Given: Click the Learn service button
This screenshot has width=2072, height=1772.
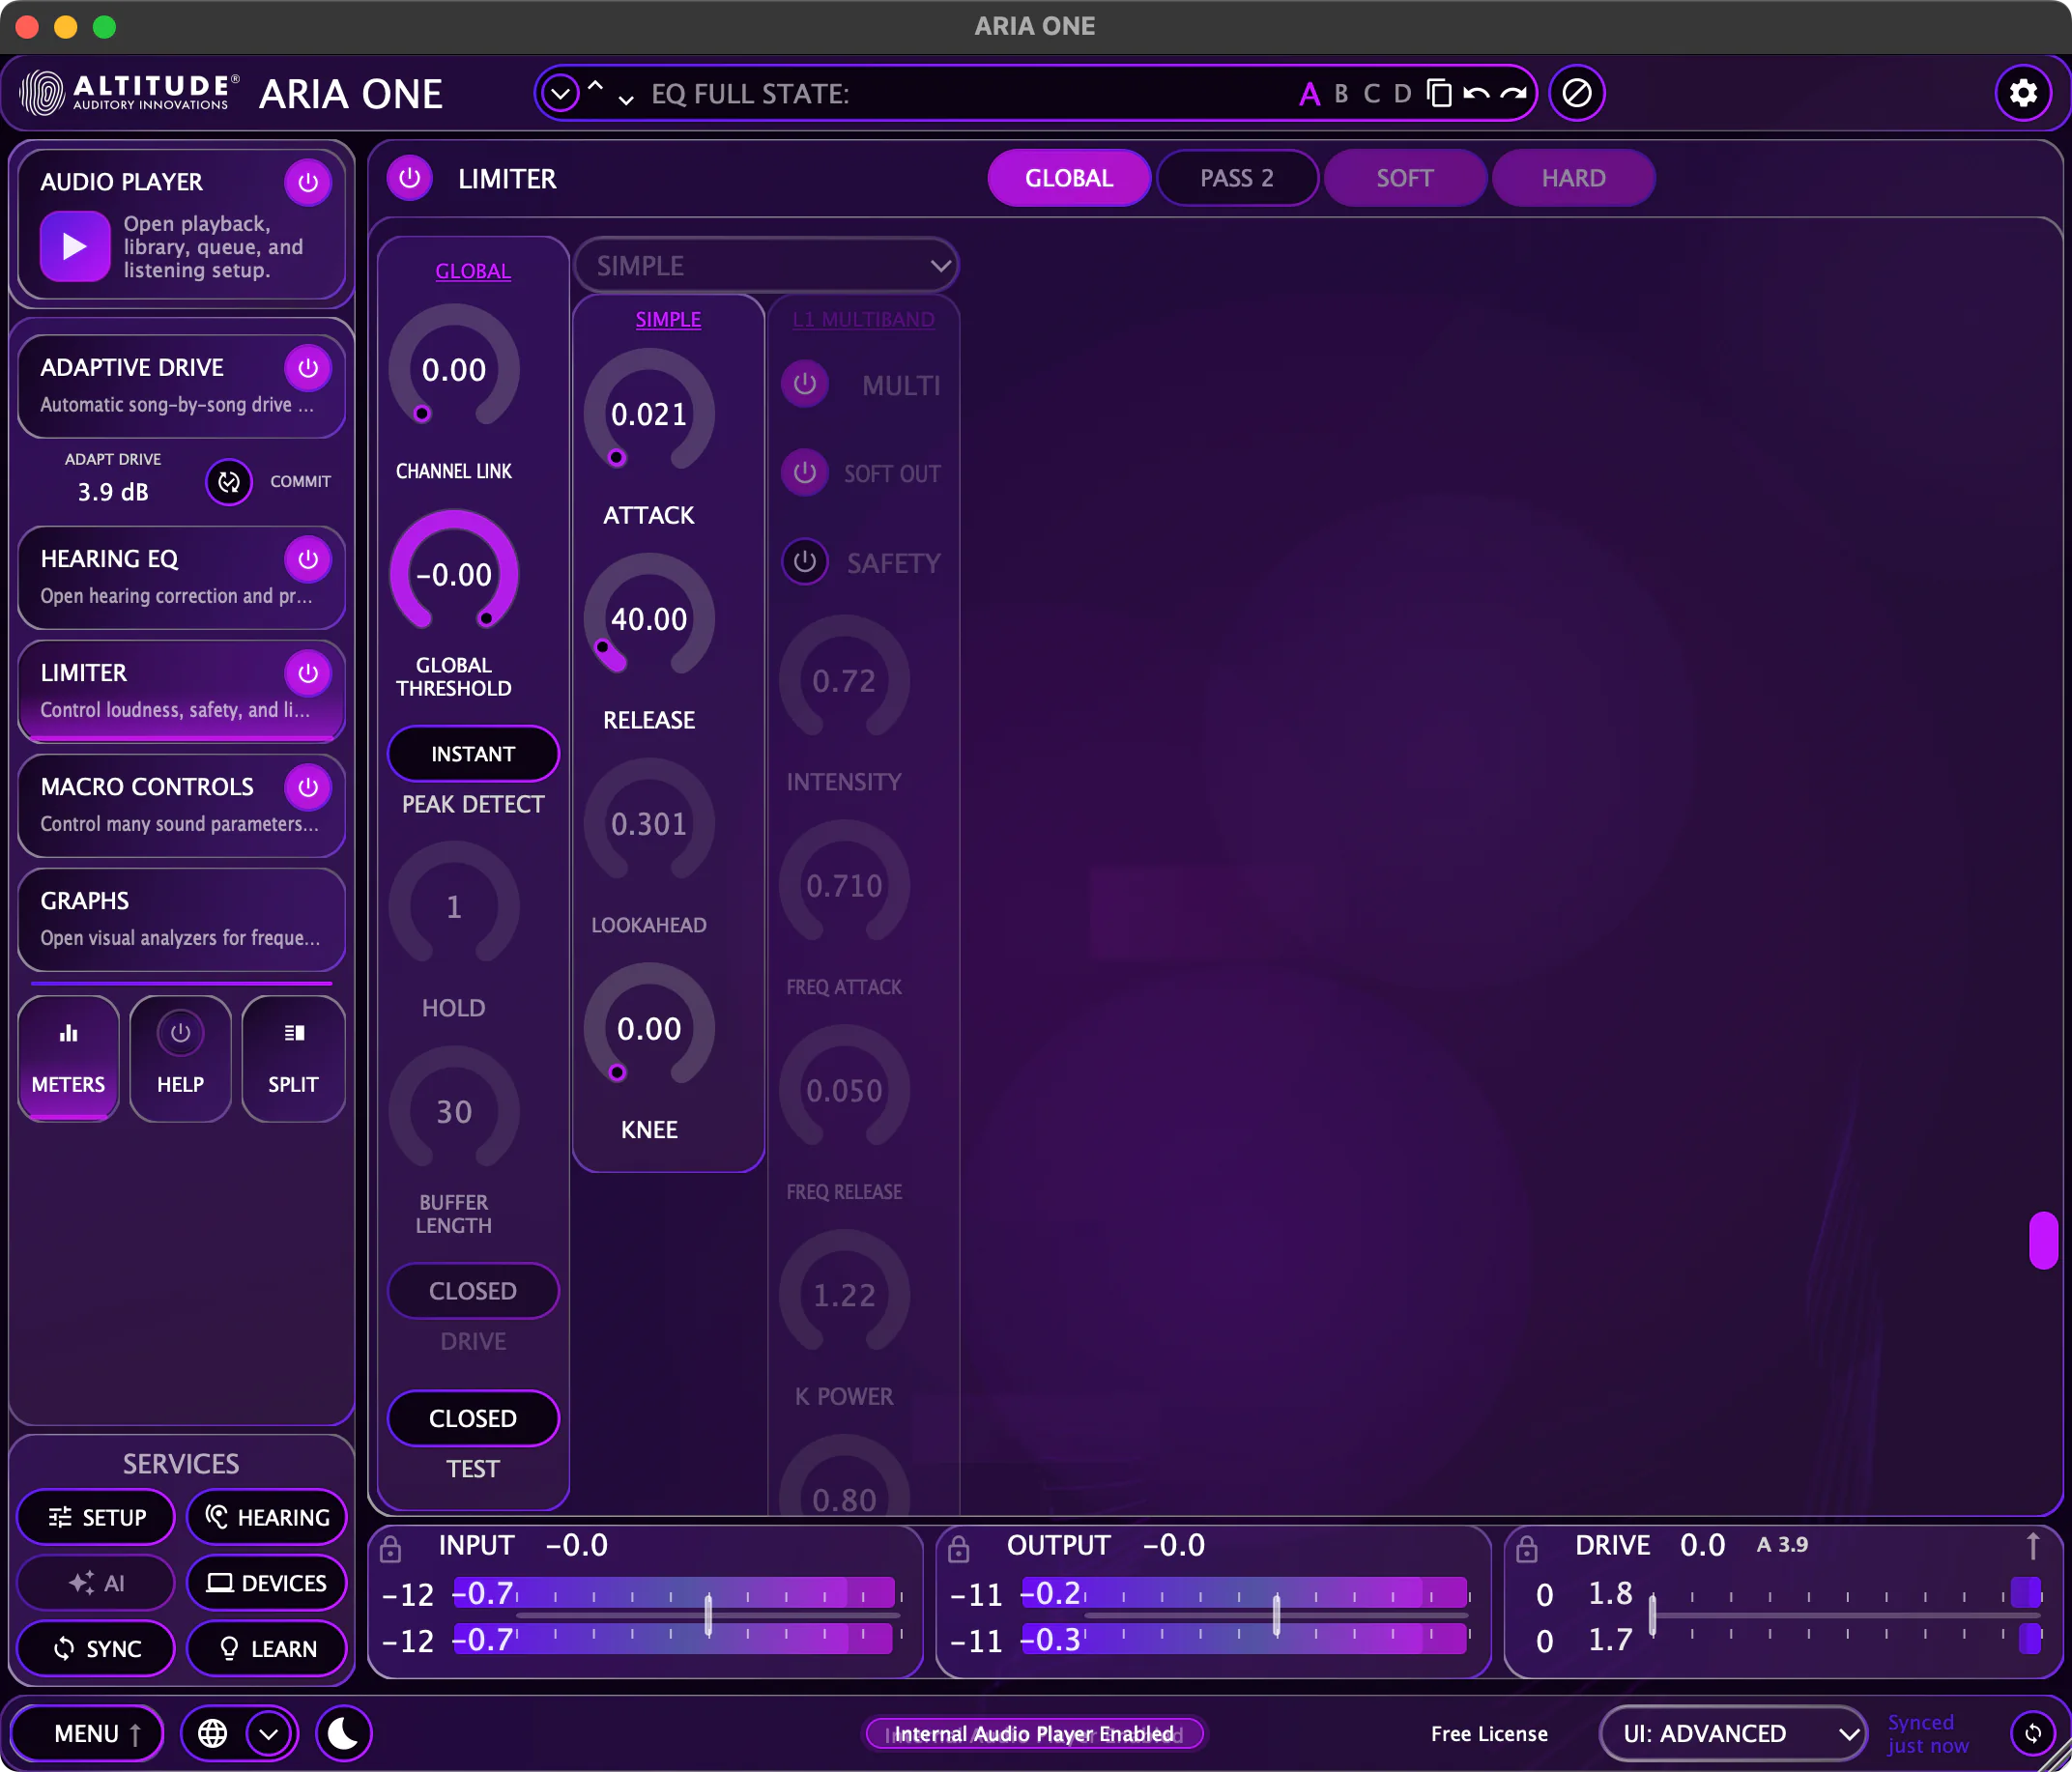Looking at the screenshot, I should pos(266,1648).
